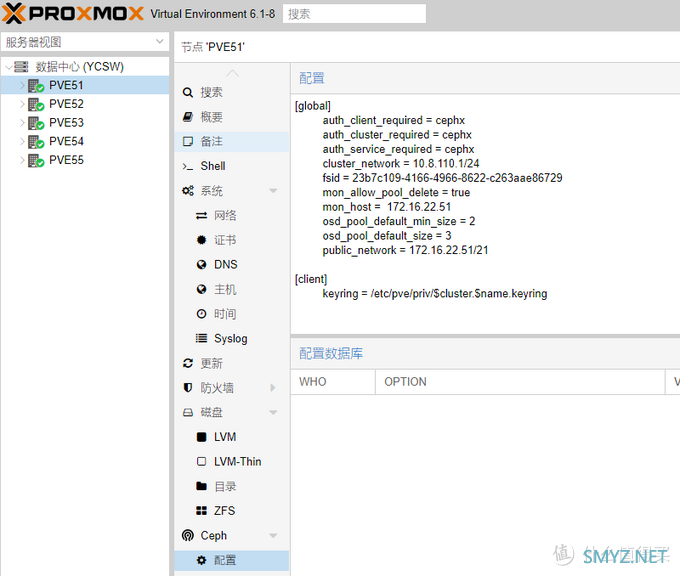680x576 pixels.
Task: Open the 备注 notes page
Action: click(x=232, y=141)
